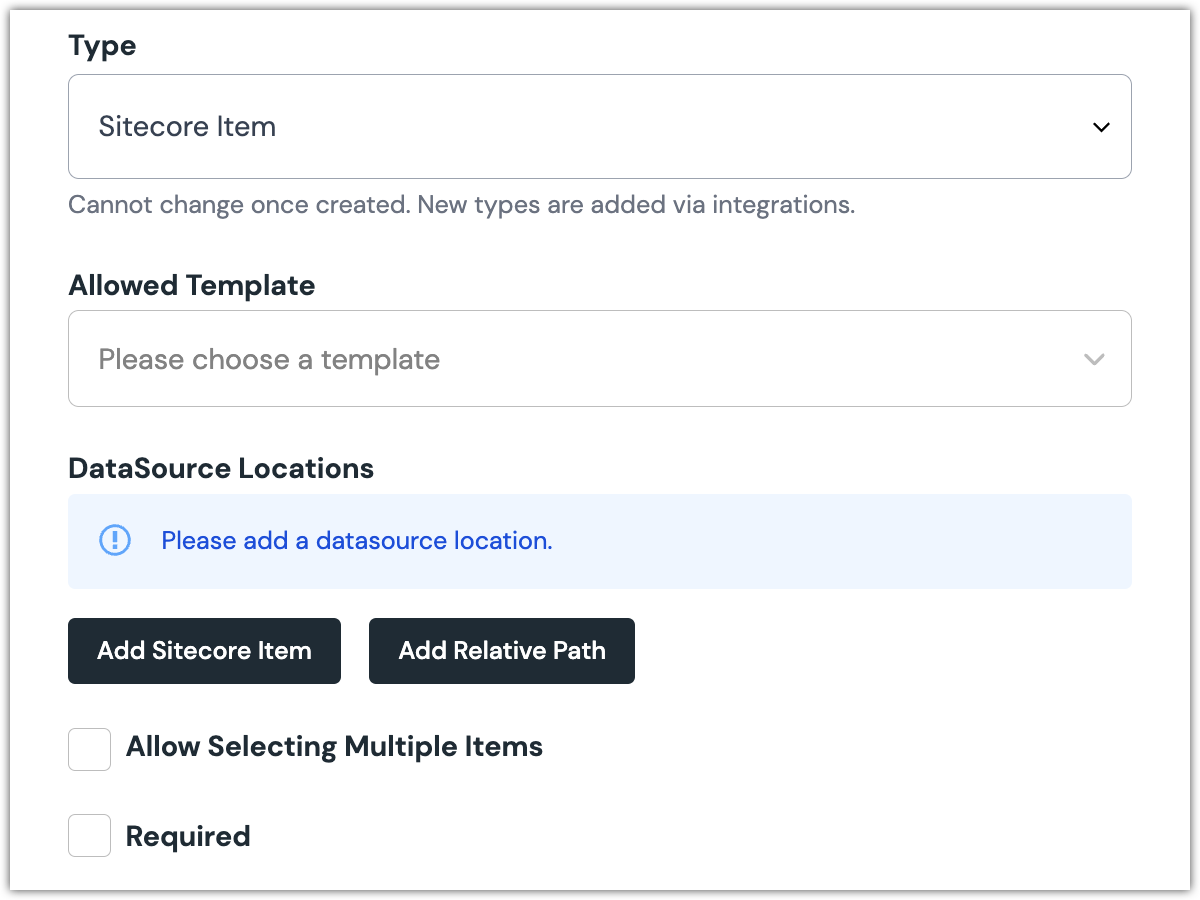Tick the Required checkbox
This screenshot has height=900, width=1200.
[89, 836]
